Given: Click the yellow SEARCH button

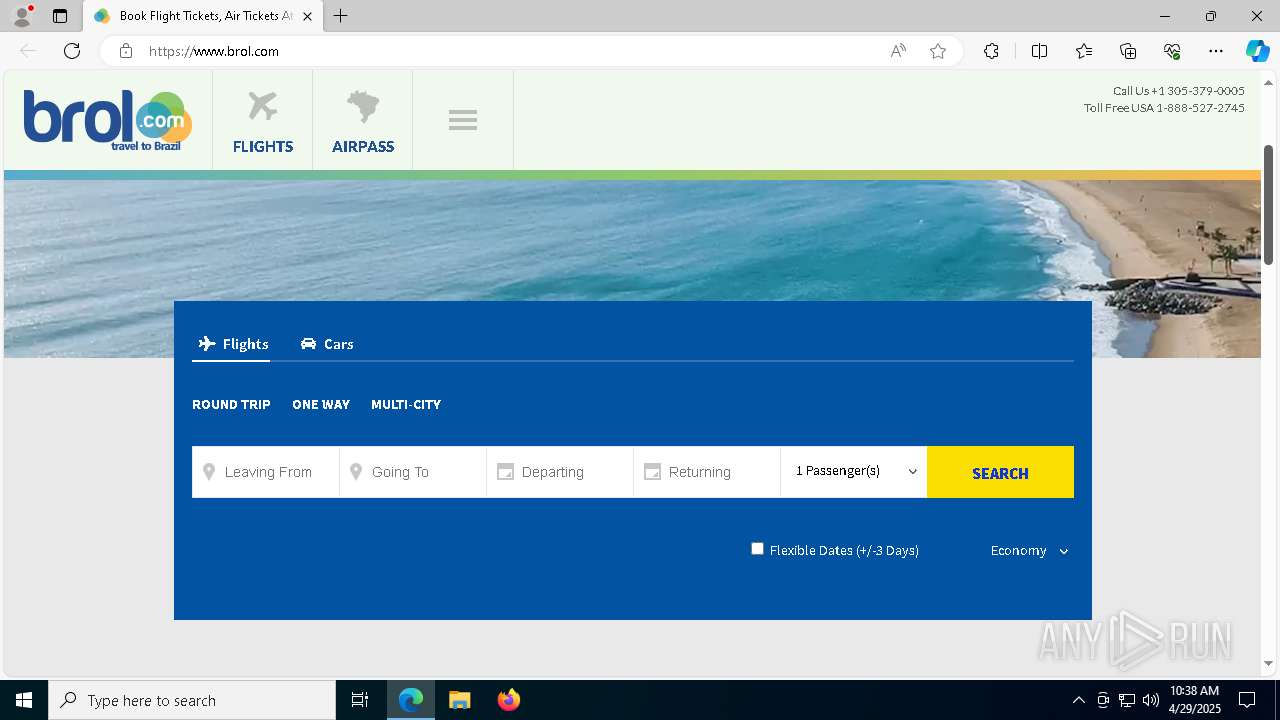Looking at the screenshot, I should 1000,472.
